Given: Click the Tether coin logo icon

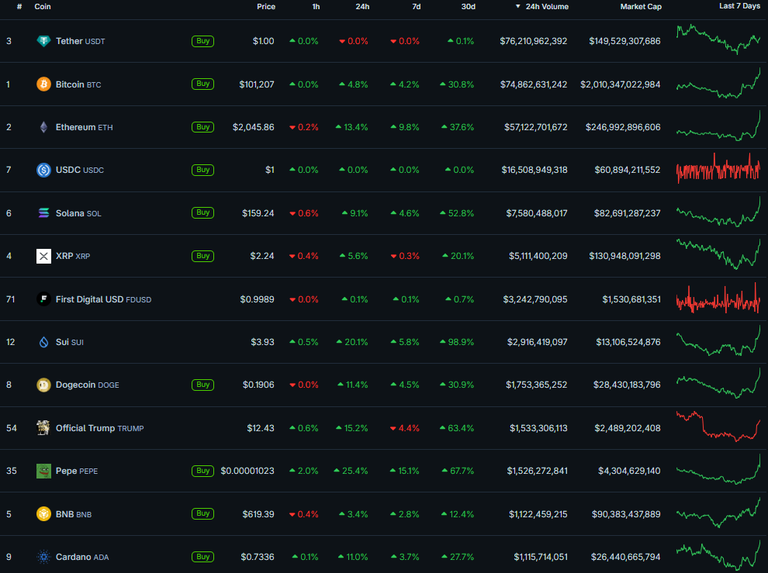Looking at the screenshot, I should click(44, 41).
